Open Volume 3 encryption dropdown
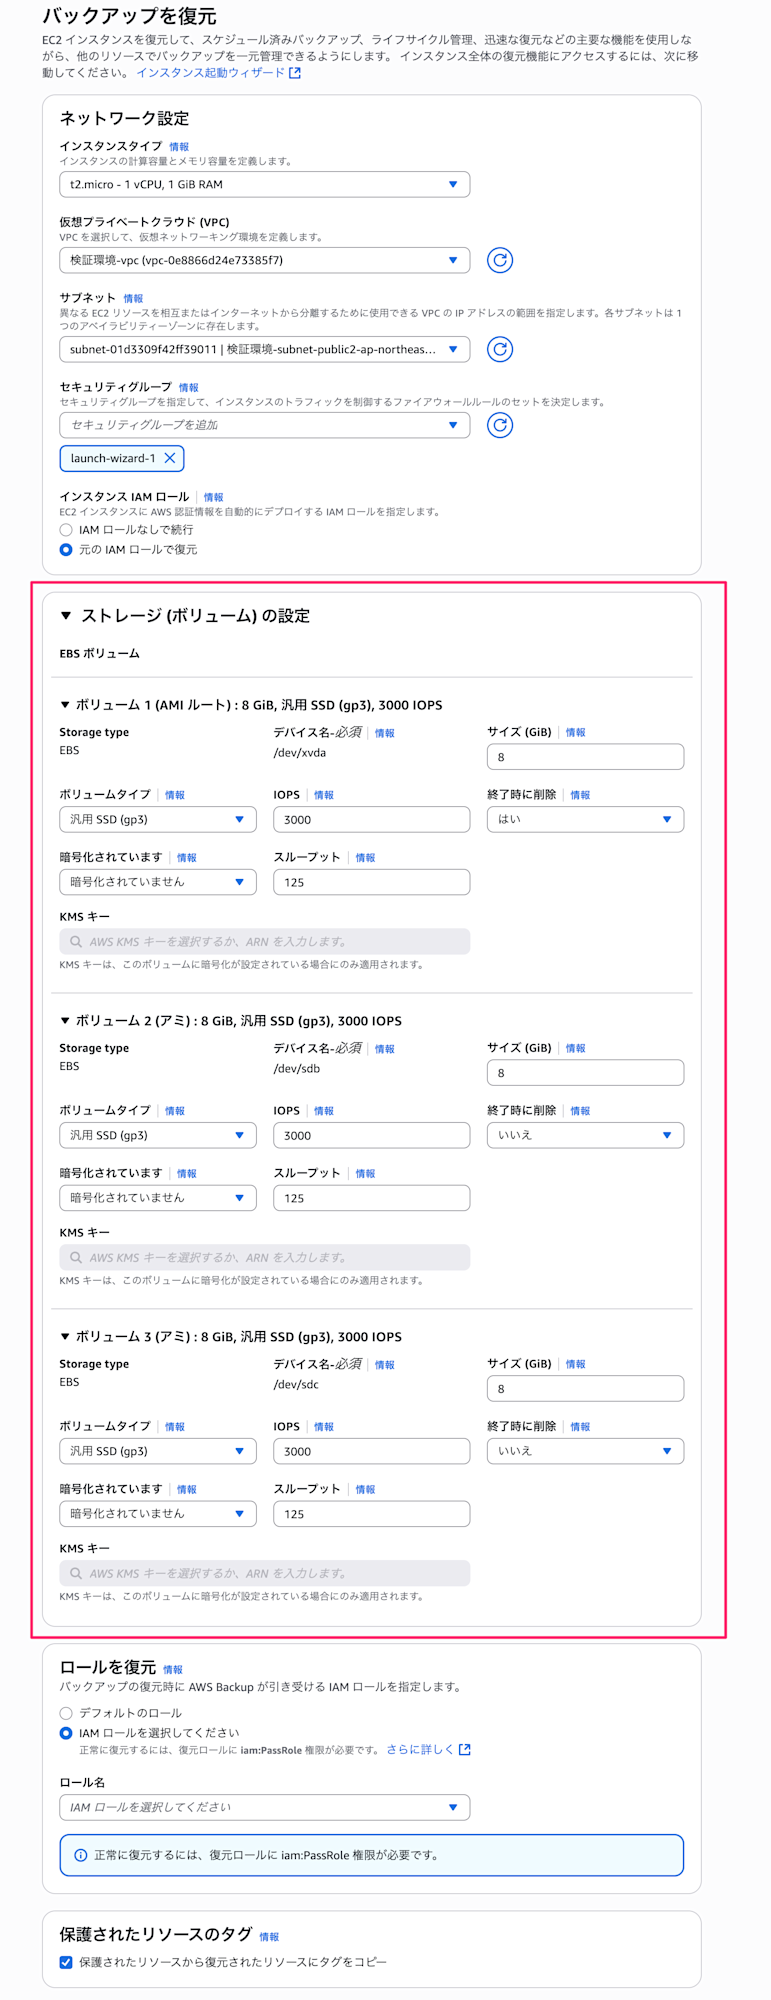Screen dimensions: 771x2000 [x=158, y=1514]
